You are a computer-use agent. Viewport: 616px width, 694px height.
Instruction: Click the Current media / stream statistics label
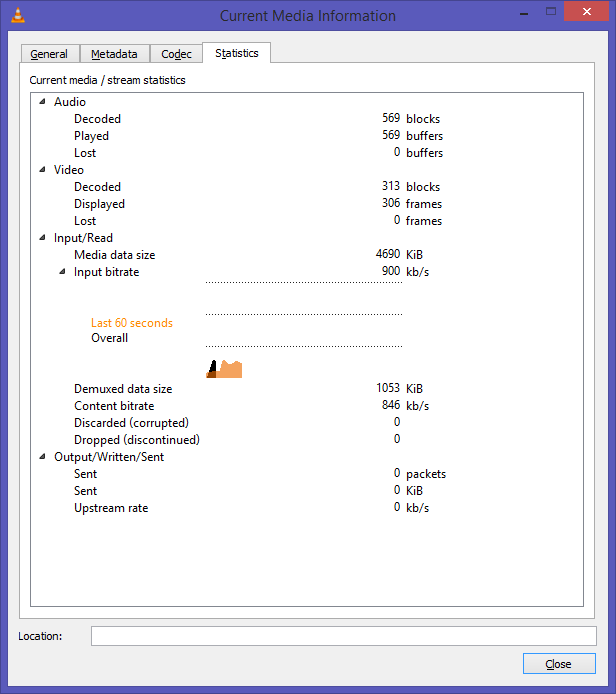coord(108,80)
